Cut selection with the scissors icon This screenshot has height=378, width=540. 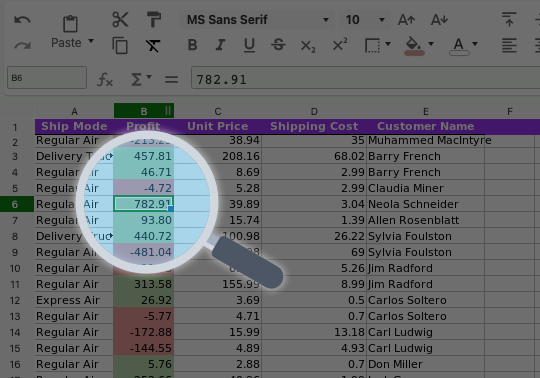coord(120,19)
